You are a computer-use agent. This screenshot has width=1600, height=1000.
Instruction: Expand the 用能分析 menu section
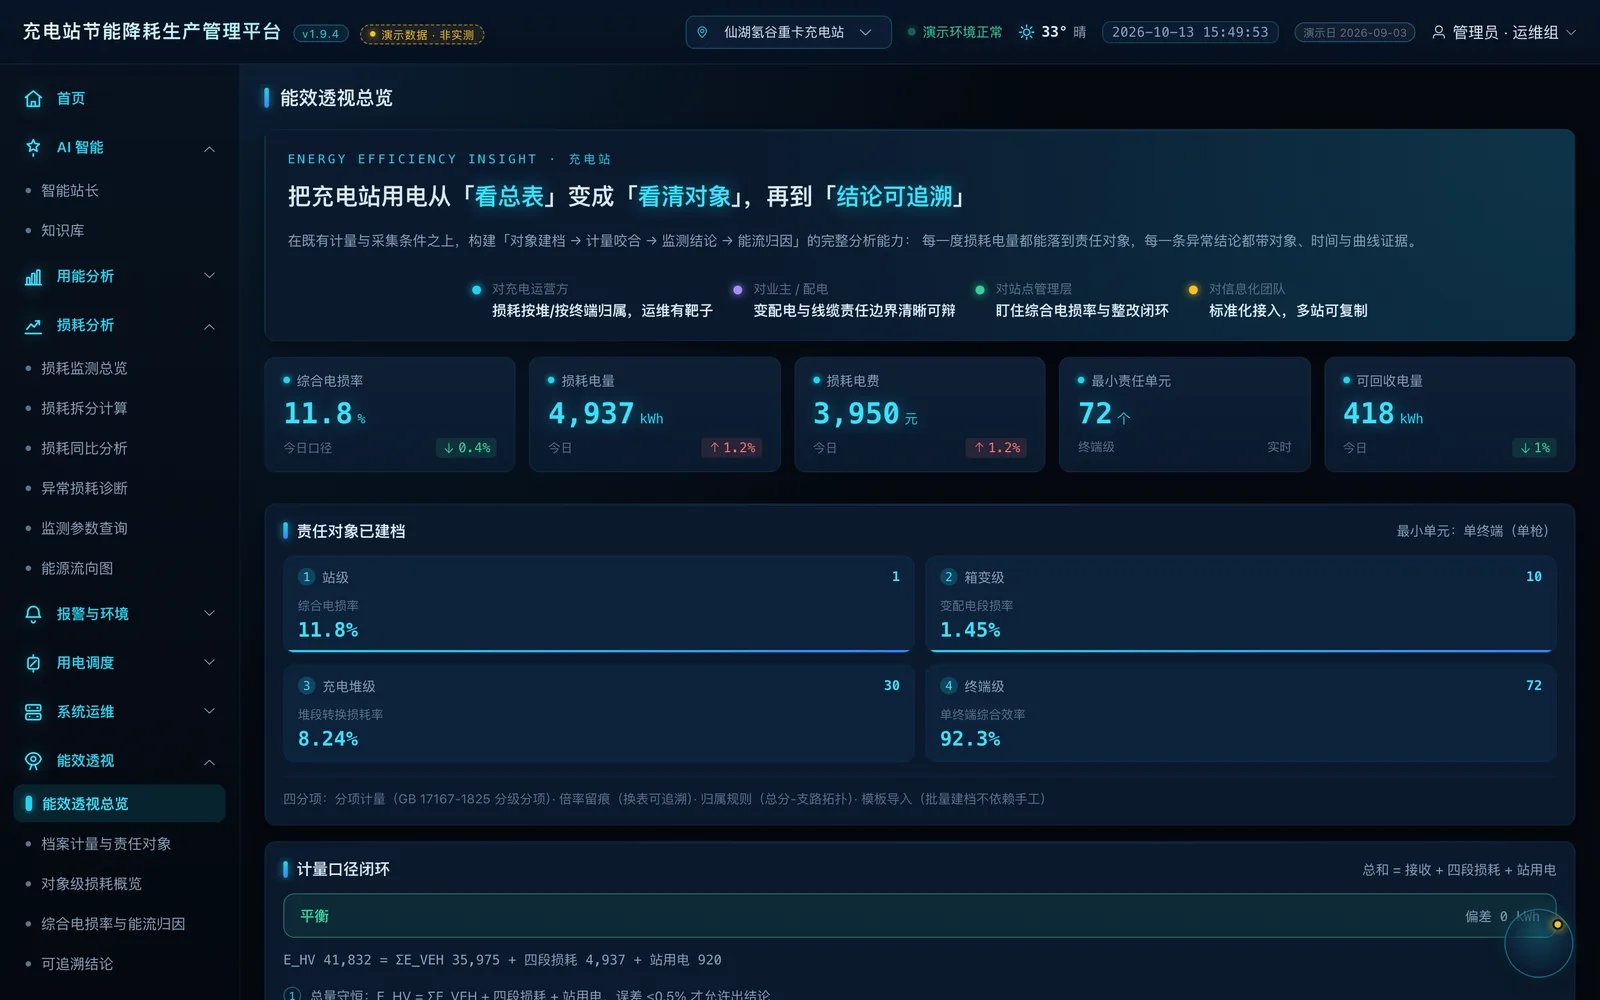209,276
